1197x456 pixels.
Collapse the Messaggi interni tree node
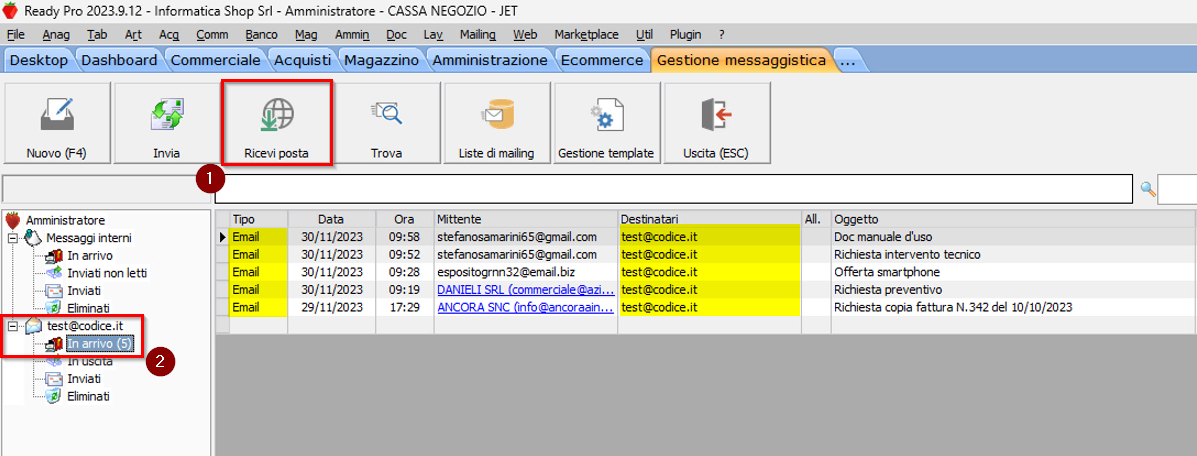(13, 238)
